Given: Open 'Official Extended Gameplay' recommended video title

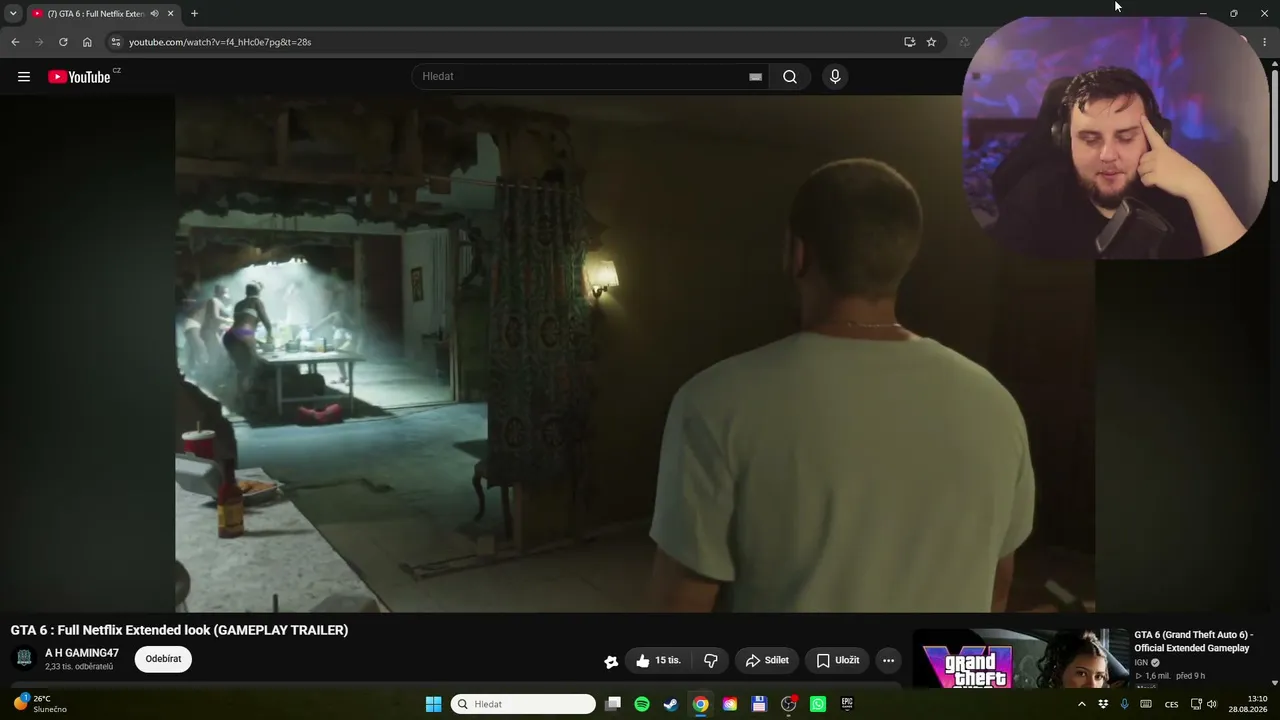Looking at the screenshot, I should (x=1193, y=641).
